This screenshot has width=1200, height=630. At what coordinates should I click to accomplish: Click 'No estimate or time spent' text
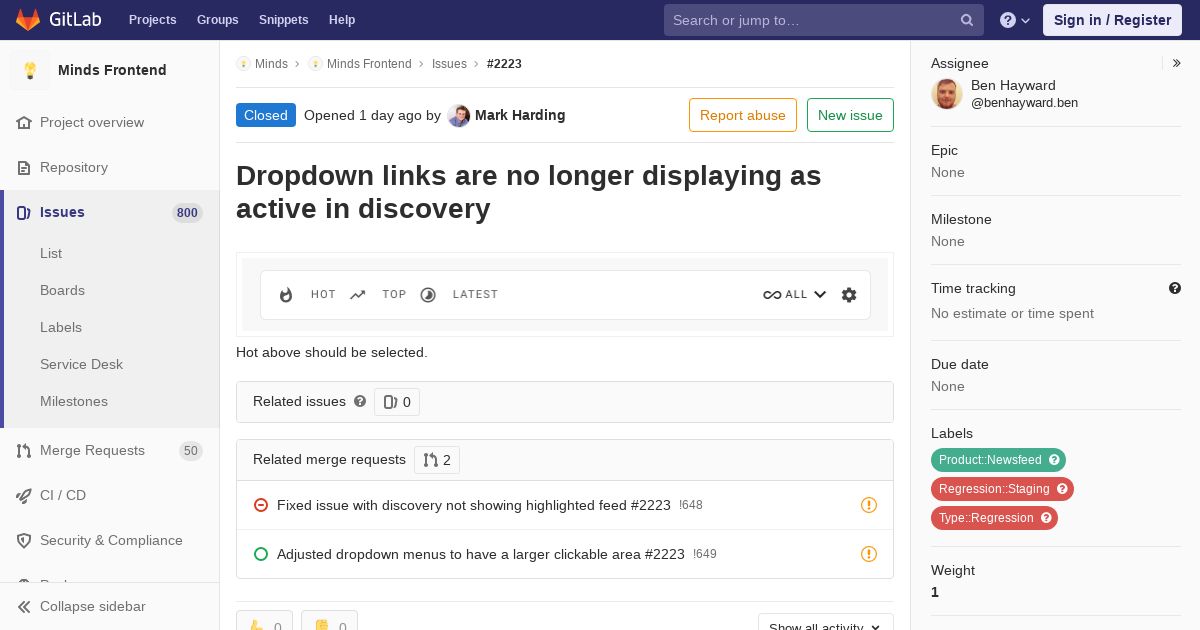(1012, 313)
